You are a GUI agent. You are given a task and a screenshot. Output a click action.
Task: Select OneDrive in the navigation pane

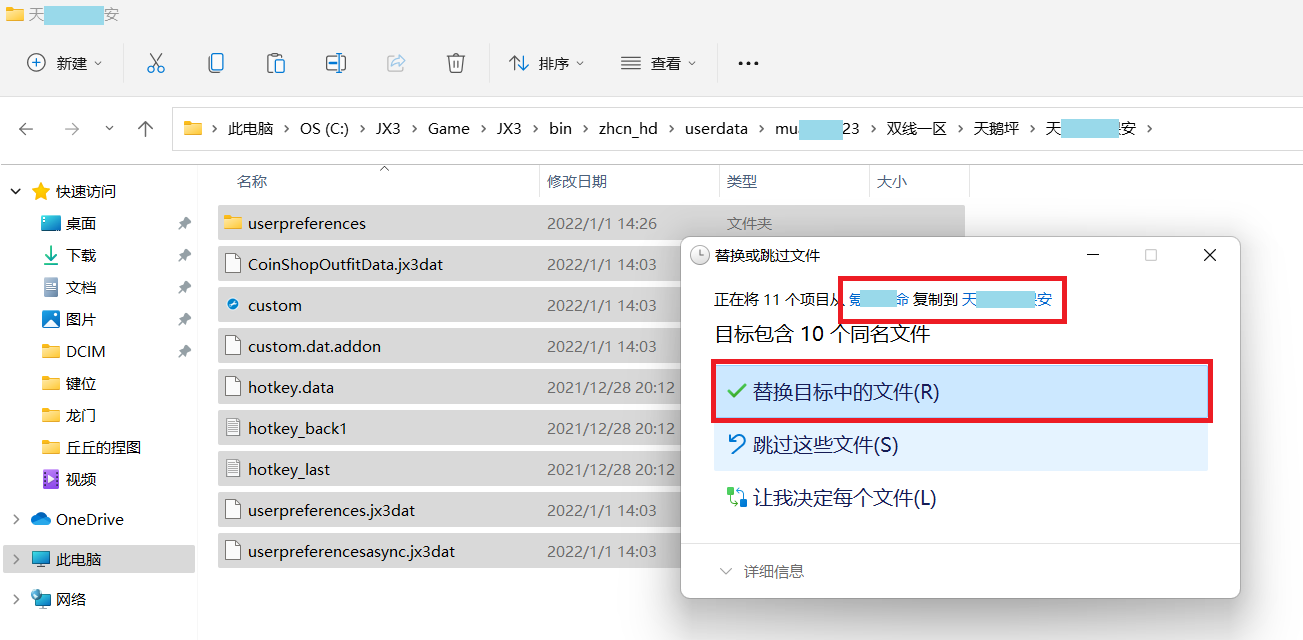[x=90, y=519]
